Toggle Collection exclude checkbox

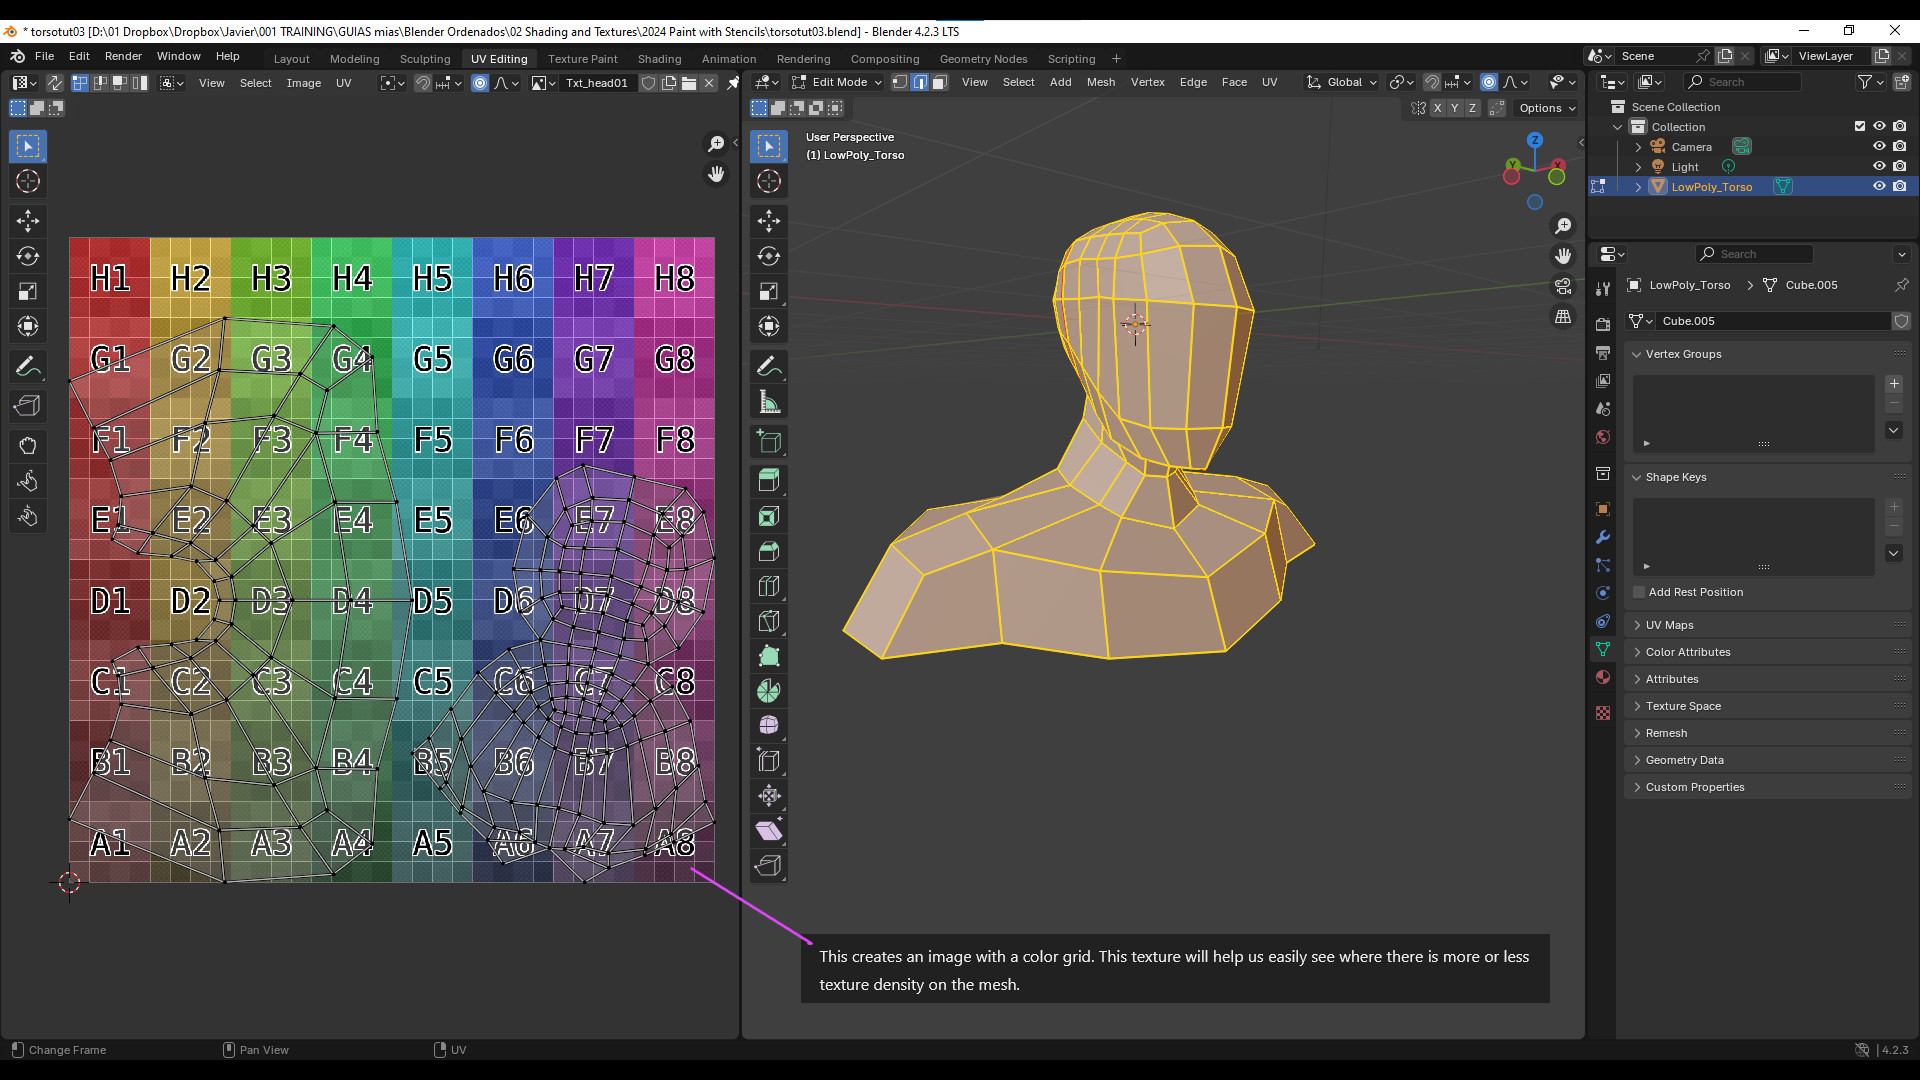(1860, 126)
